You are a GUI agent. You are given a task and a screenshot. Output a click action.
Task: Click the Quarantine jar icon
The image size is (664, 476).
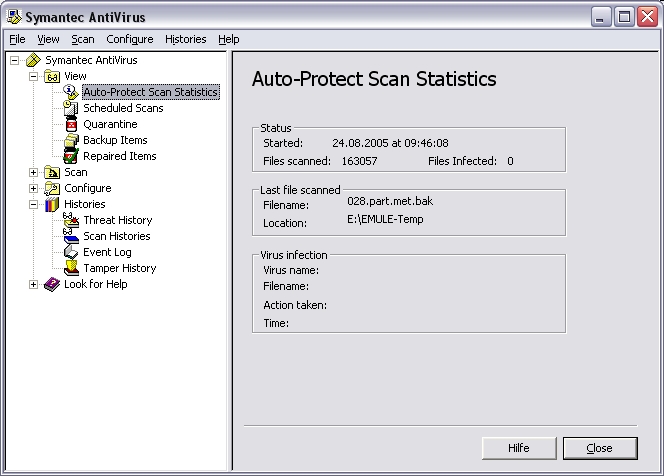(71, 125)
